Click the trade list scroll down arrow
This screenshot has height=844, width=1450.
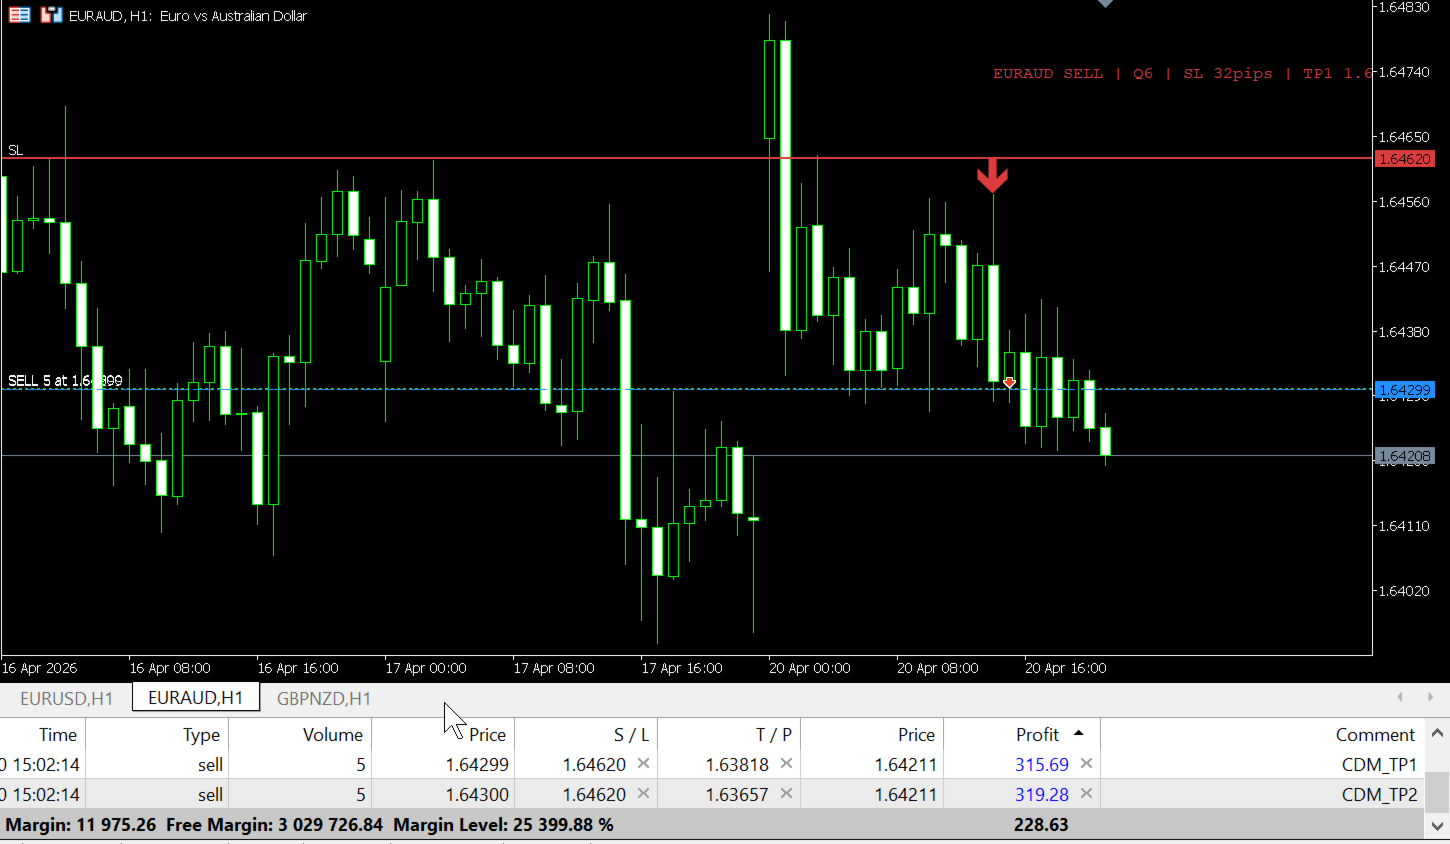click(1438, 826)
